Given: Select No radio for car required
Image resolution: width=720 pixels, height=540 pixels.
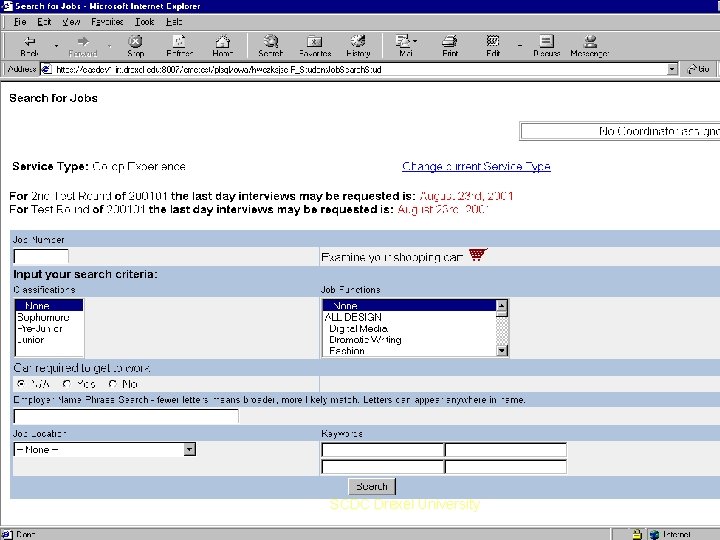Looking at the screenshot, I should (x=112, y=383).
